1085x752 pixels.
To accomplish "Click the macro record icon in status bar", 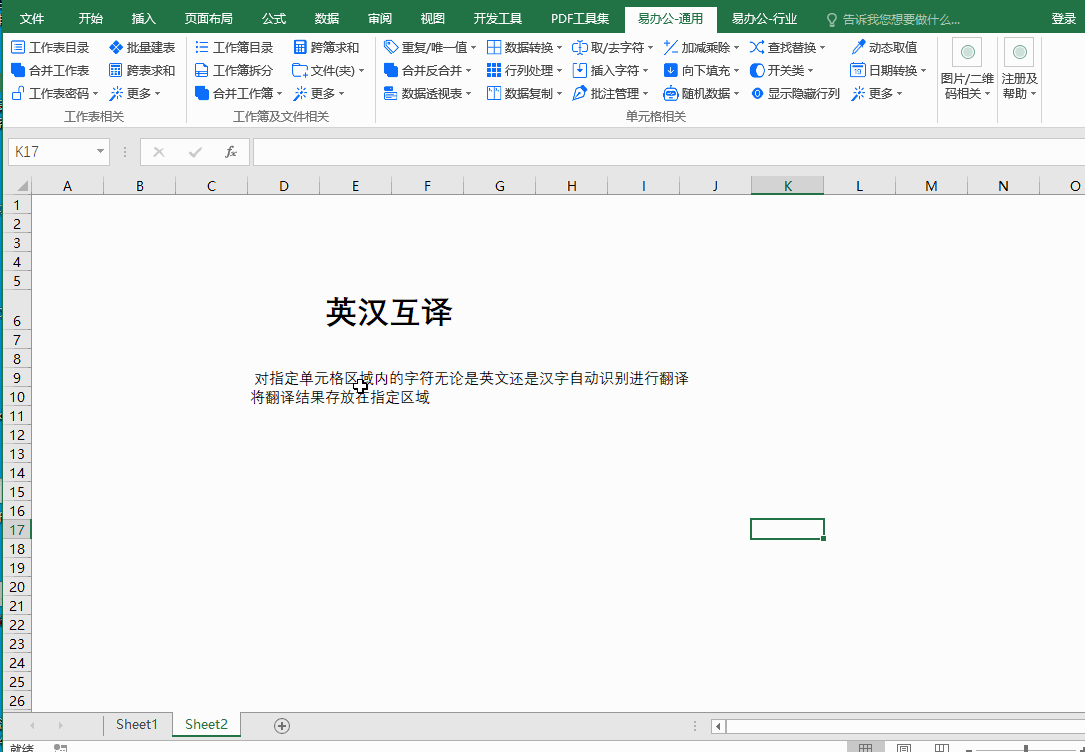I will [61, 748].
